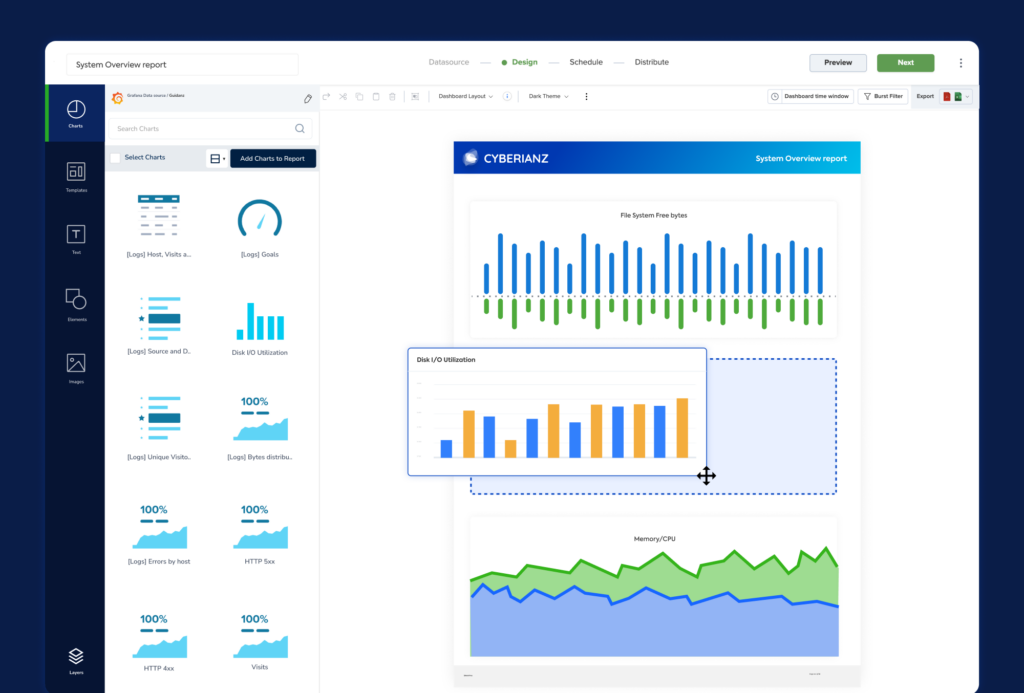Go to the Distribute step
The image size is (1024, 693).
click(x=652, y=62)
